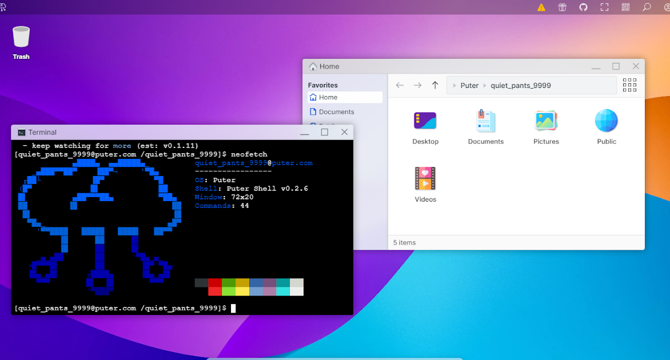
Task: Open the Videos folder icon
Action: tap(425, 179)
